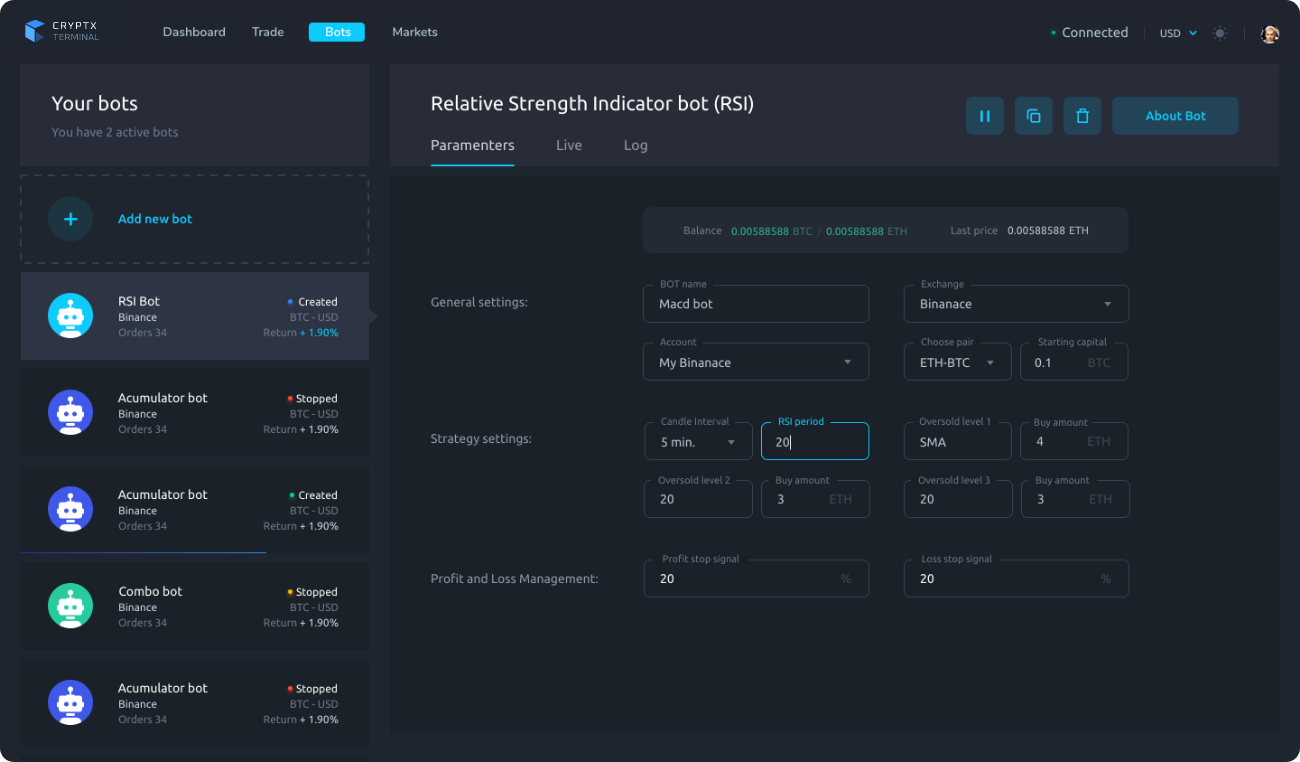Edit the BOT name field
1300x762 pixels.
pos(756,304)
